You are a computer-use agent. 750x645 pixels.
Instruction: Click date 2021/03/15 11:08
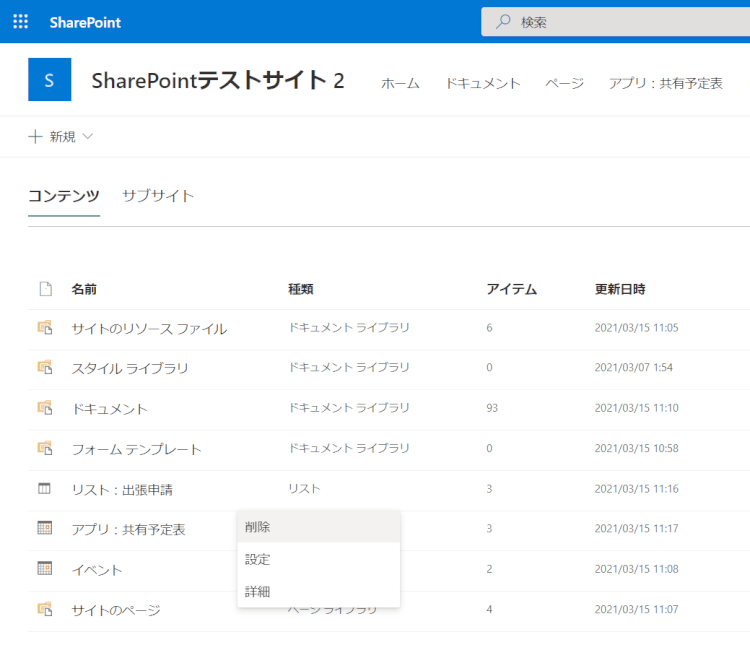636,569
